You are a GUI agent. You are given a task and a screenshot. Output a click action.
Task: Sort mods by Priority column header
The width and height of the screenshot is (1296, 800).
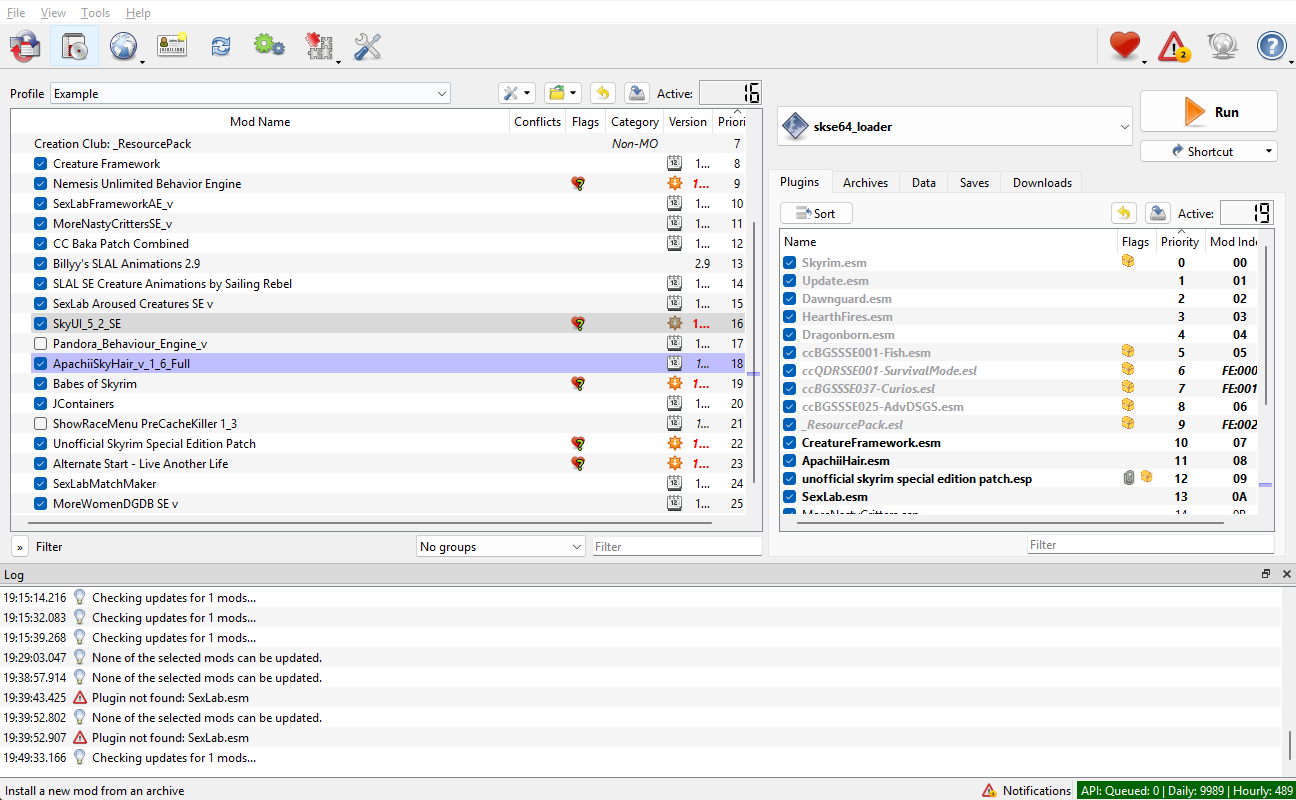click(729, 122)
